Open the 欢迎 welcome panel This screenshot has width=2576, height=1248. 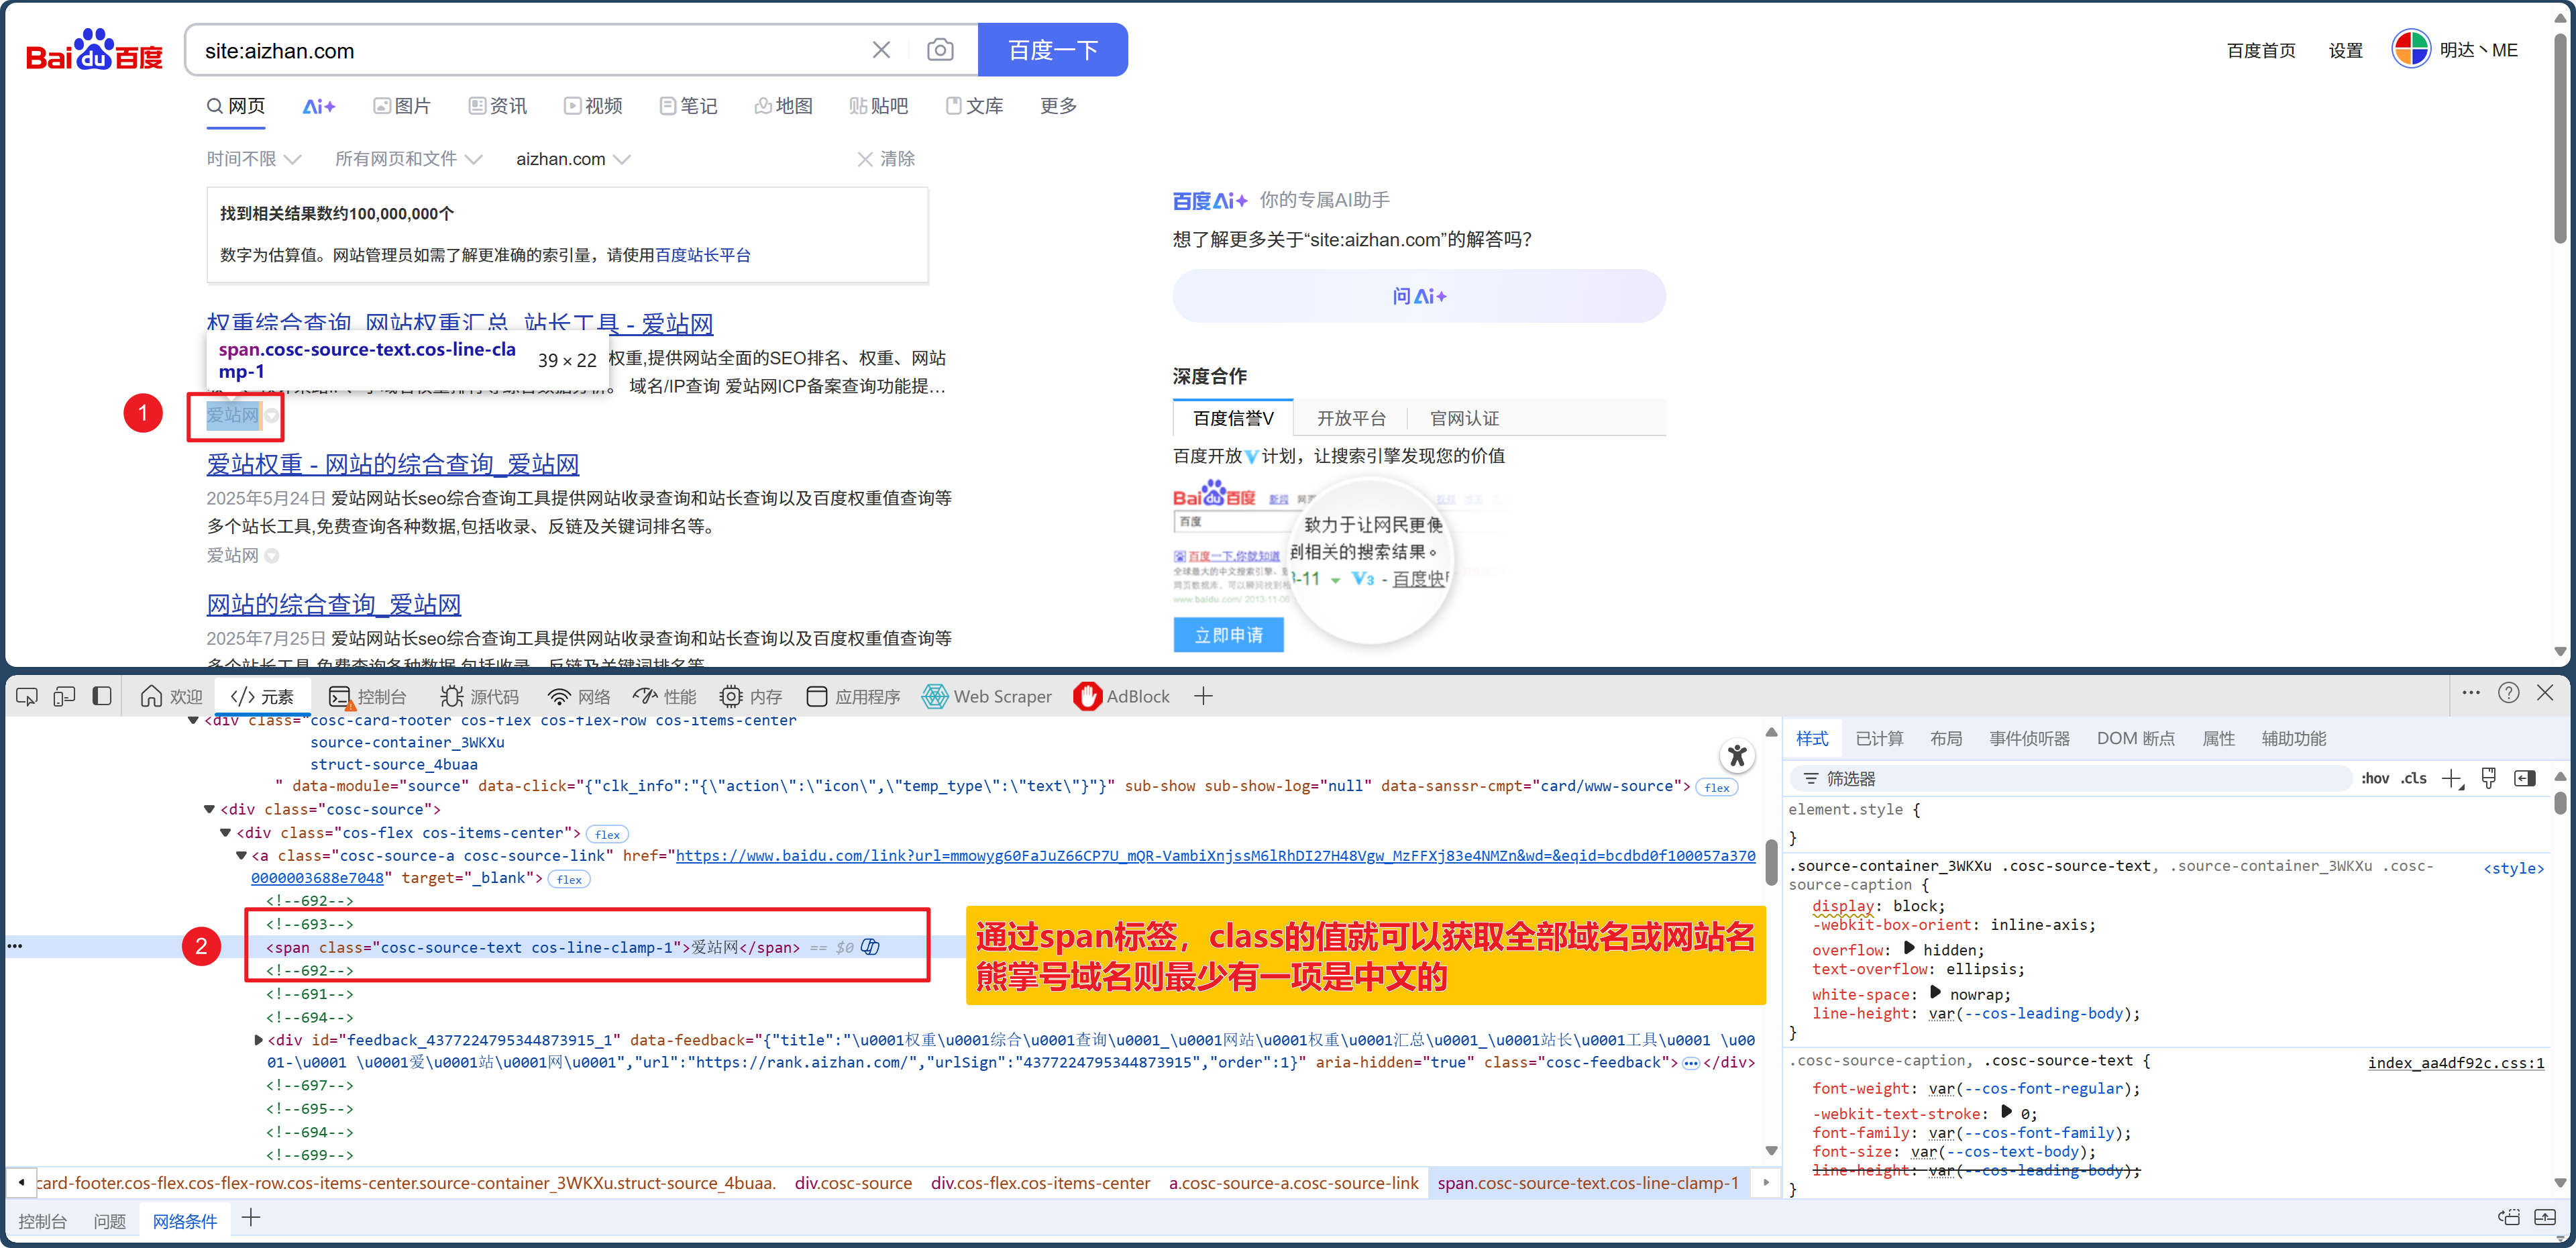pos(171,696)
